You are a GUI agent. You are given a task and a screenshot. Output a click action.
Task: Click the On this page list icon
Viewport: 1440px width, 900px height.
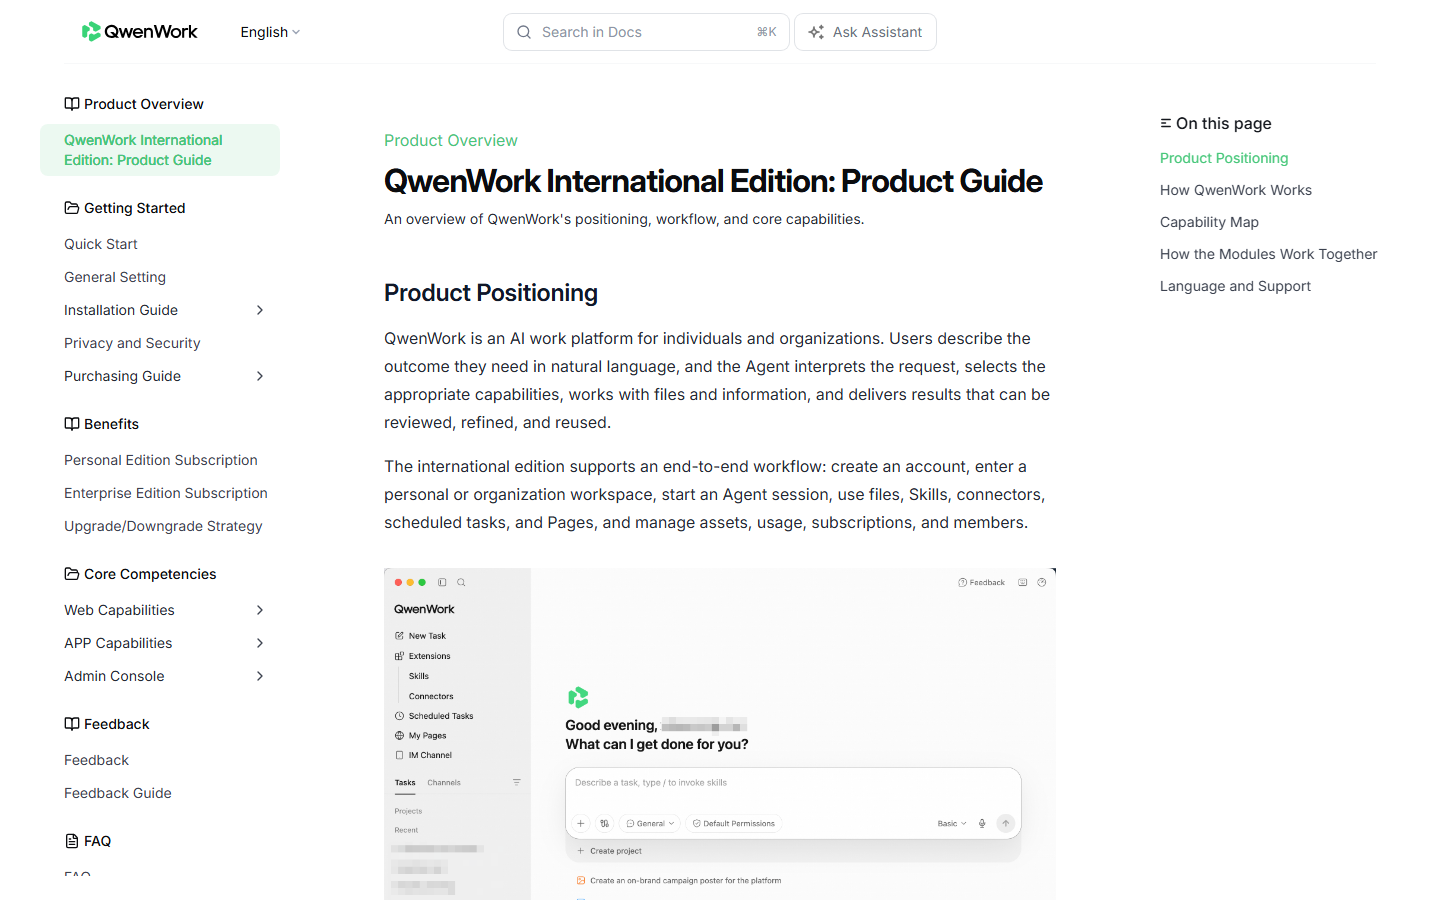click(x=1166, y=123)
